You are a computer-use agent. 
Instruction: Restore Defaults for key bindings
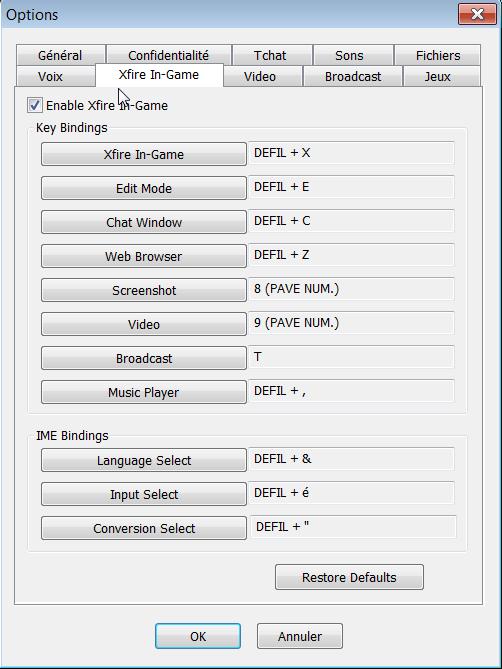coord(349,577)
